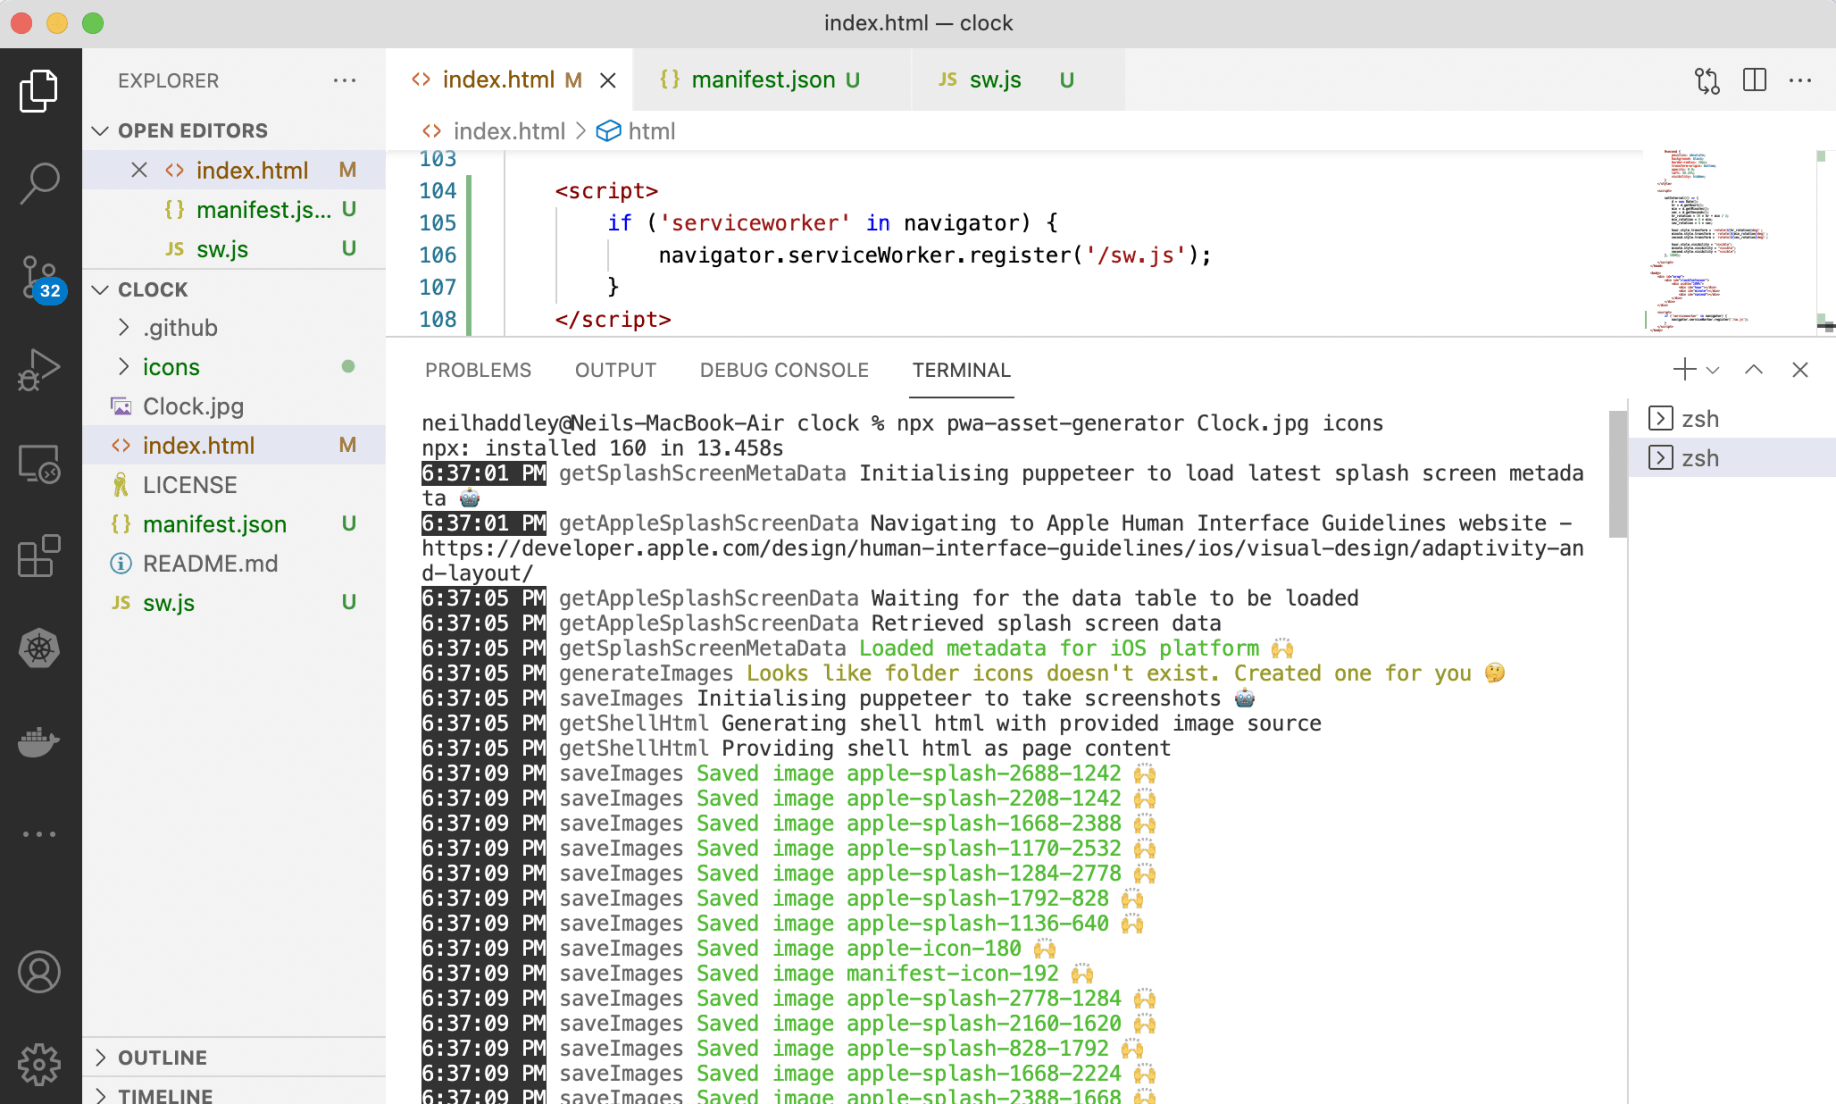Create a new terminal with plus button
Image resolution: width=1836 pixels, height=1104 pixels.
1684,370
